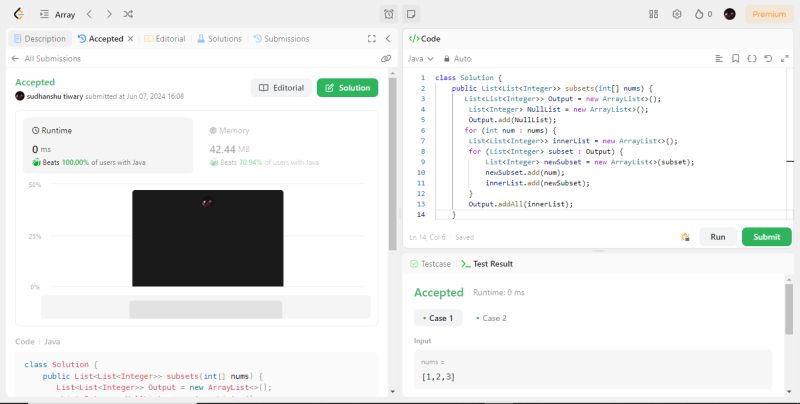Image resolution: width=800 pixels, height=404 pixels.
Task: Open the user profile avatar
Action: [730, 14]
